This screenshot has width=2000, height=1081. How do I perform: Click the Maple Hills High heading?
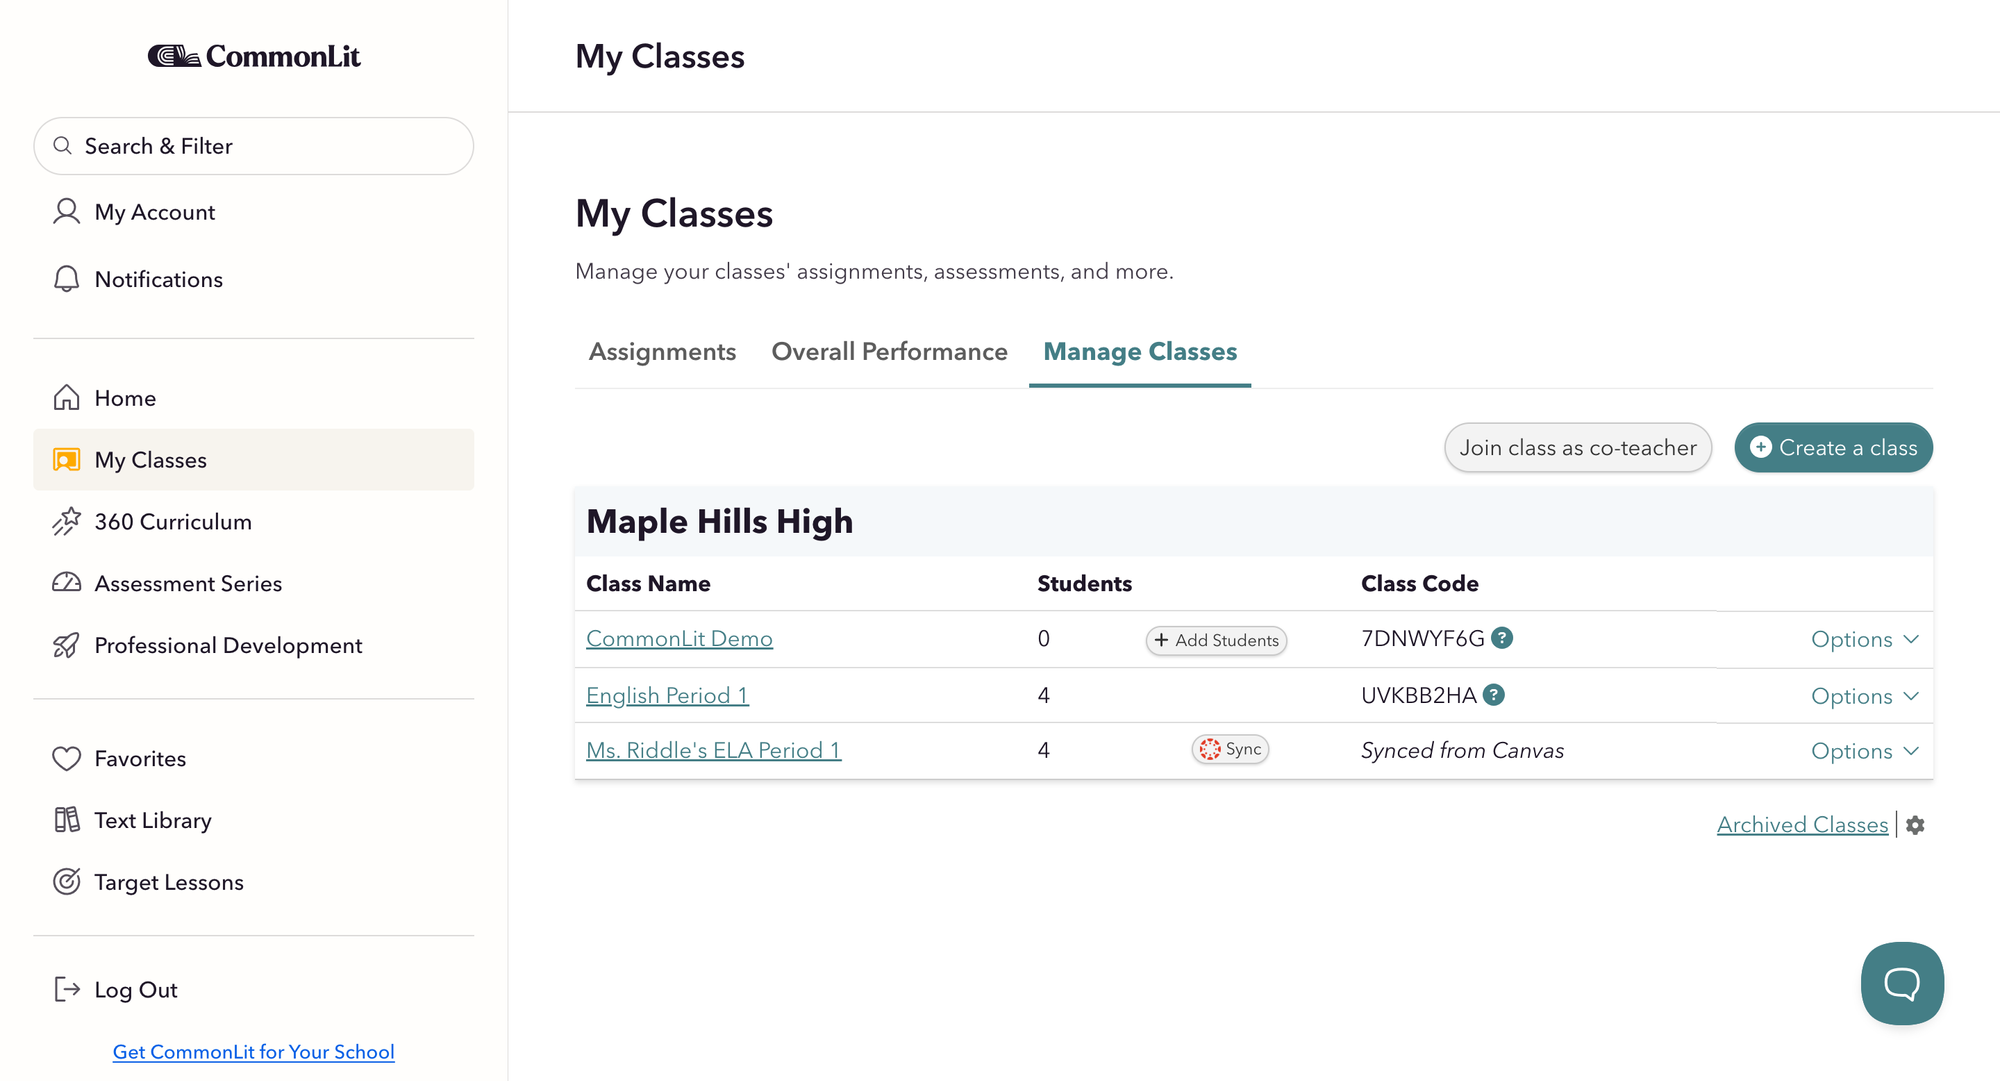(x=719, y=522)
